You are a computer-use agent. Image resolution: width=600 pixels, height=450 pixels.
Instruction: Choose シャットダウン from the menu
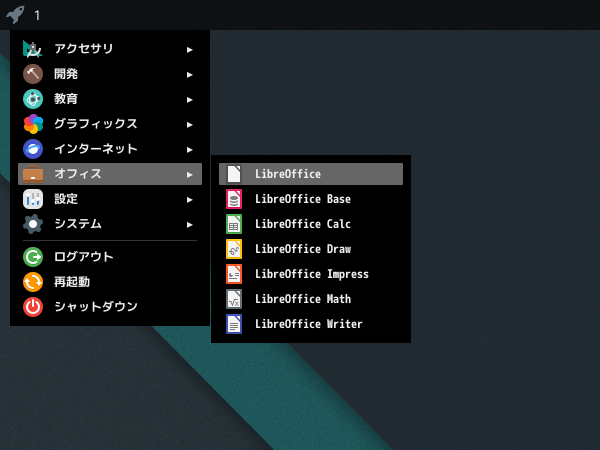click(110, 307)
